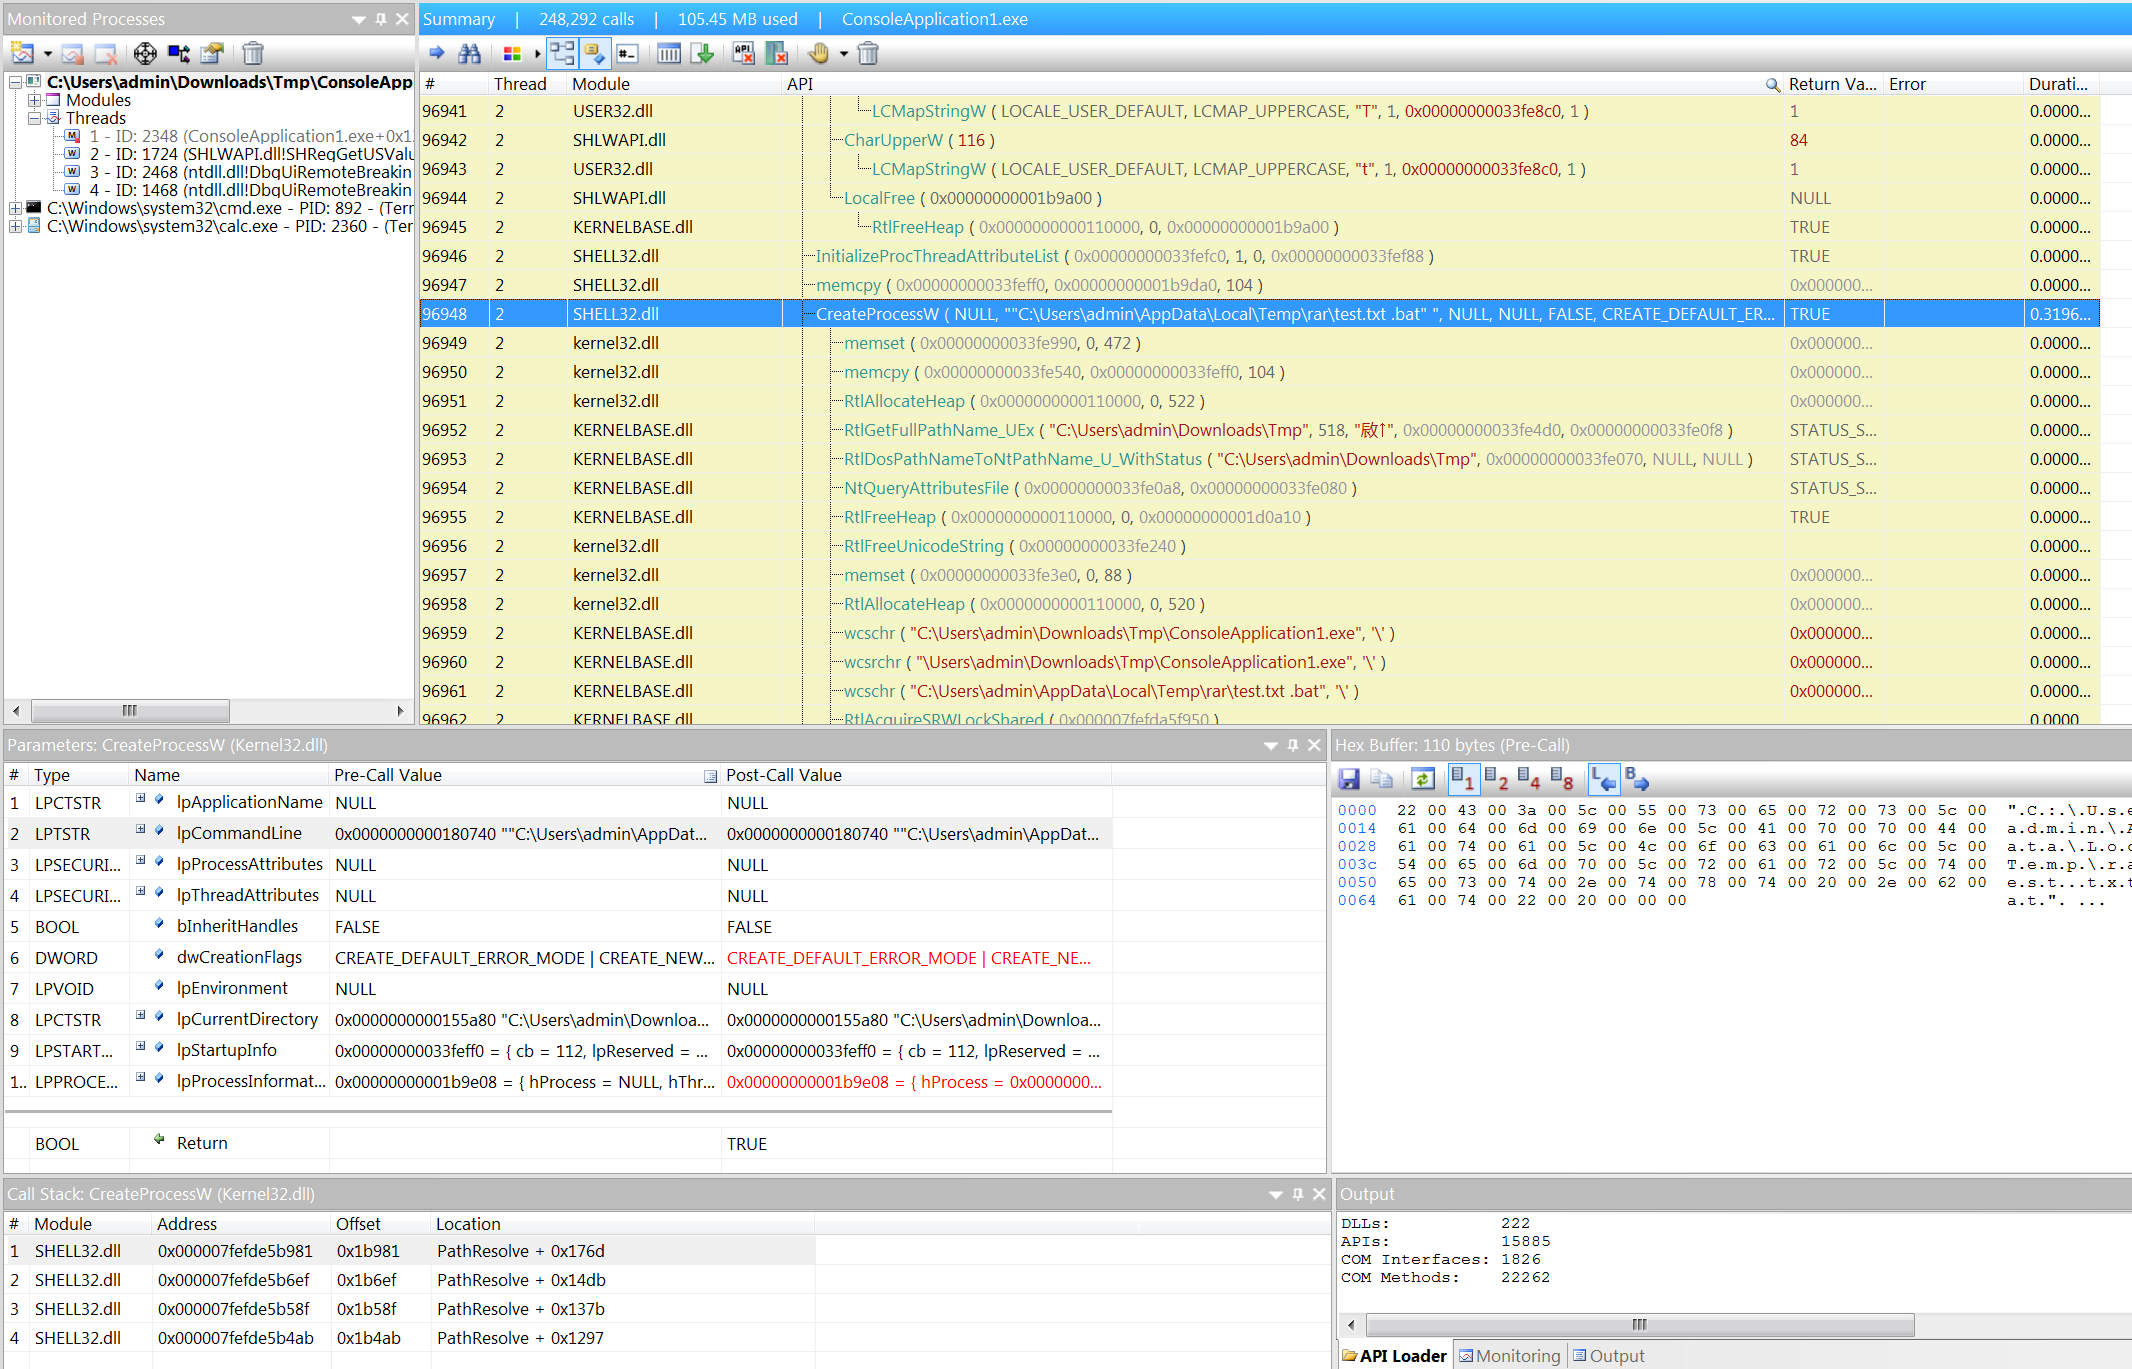The width and height of the screenshot is (2132, 1369).
Task: Expand the cmd.exe process node
Action: pos(15,208)
